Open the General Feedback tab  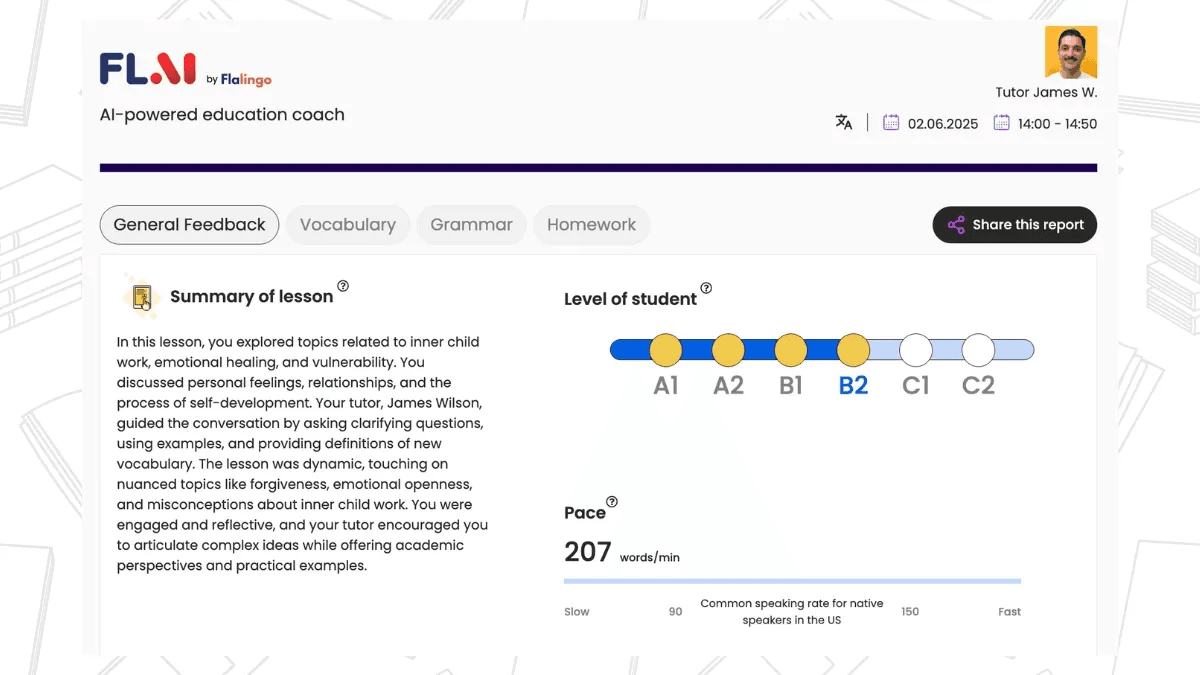pos(189,225)
